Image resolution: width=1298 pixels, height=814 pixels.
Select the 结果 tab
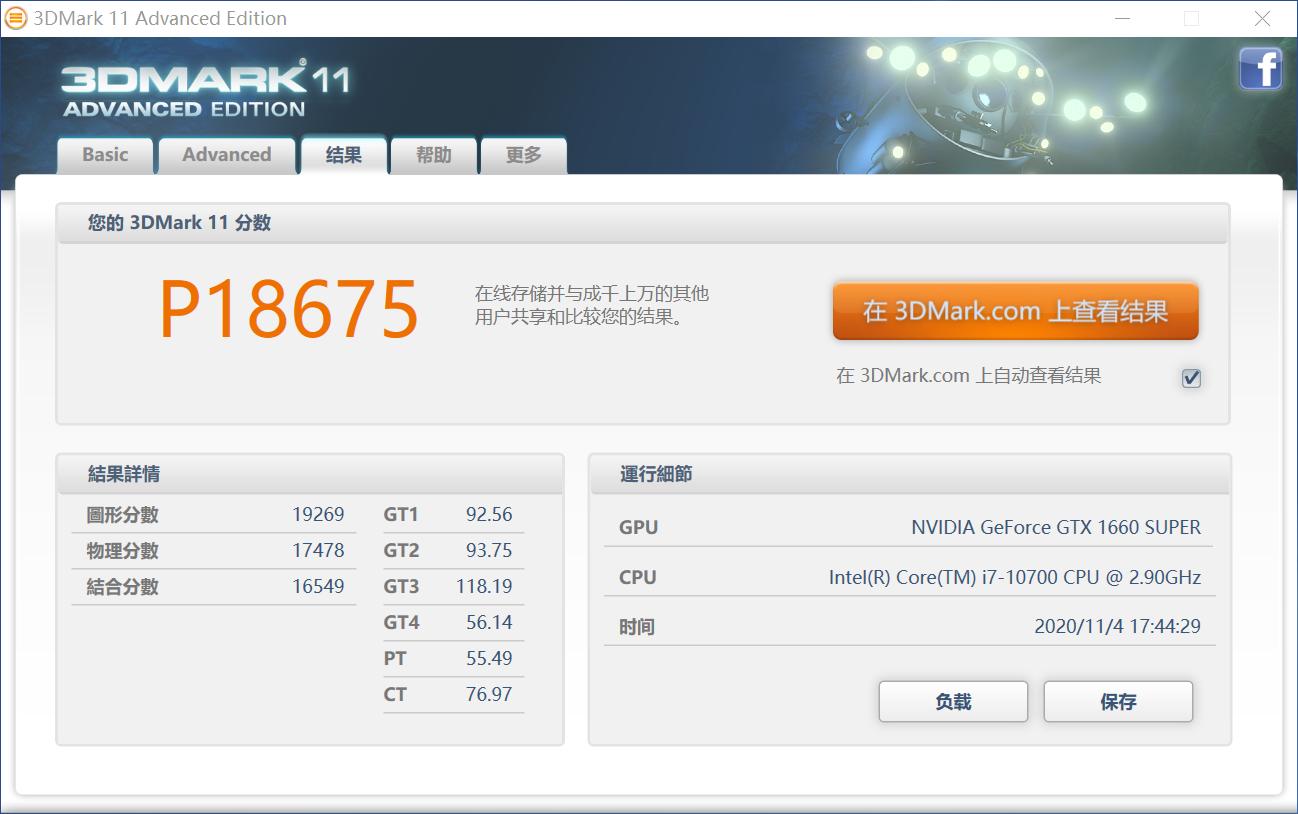[x=344, y=155]
